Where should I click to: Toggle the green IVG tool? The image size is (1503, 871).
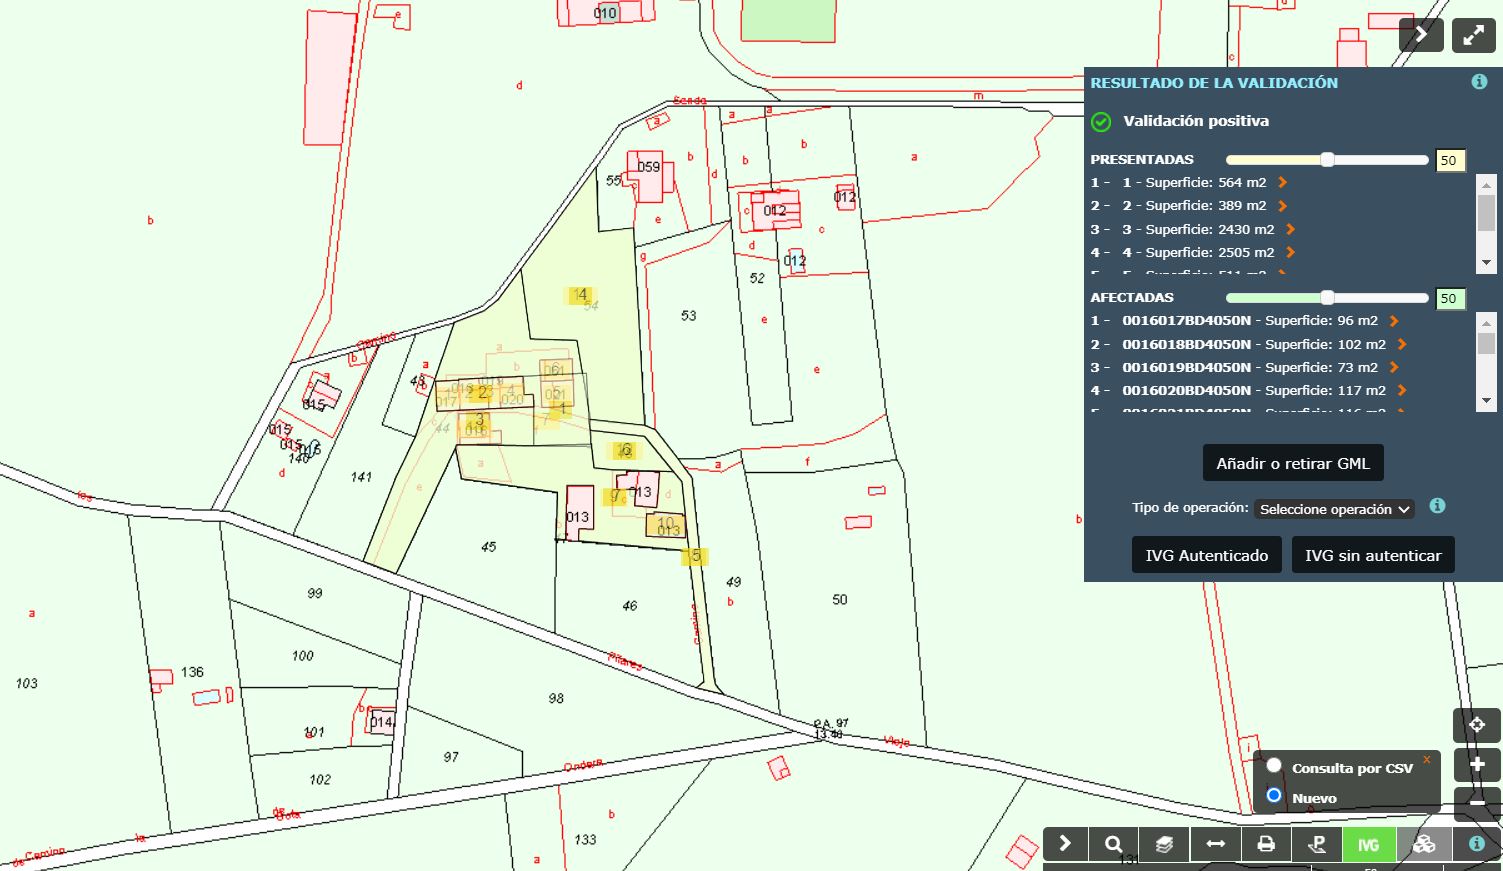[x=1368, y=844]
